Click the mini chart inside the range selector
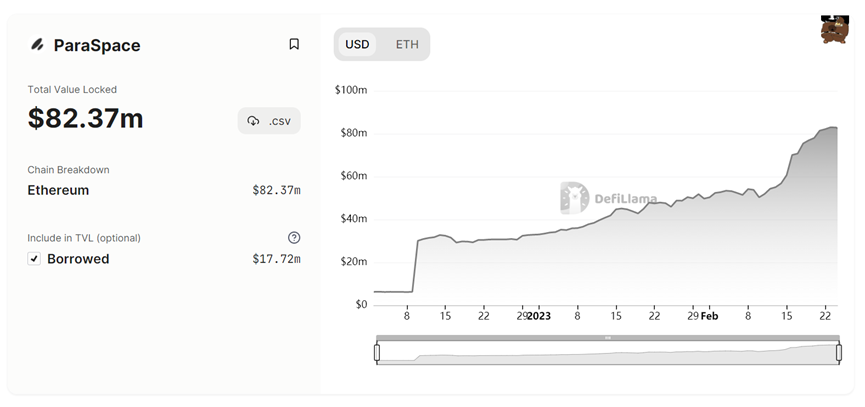Screen dimensions: 865x407 tap(607, 353)
